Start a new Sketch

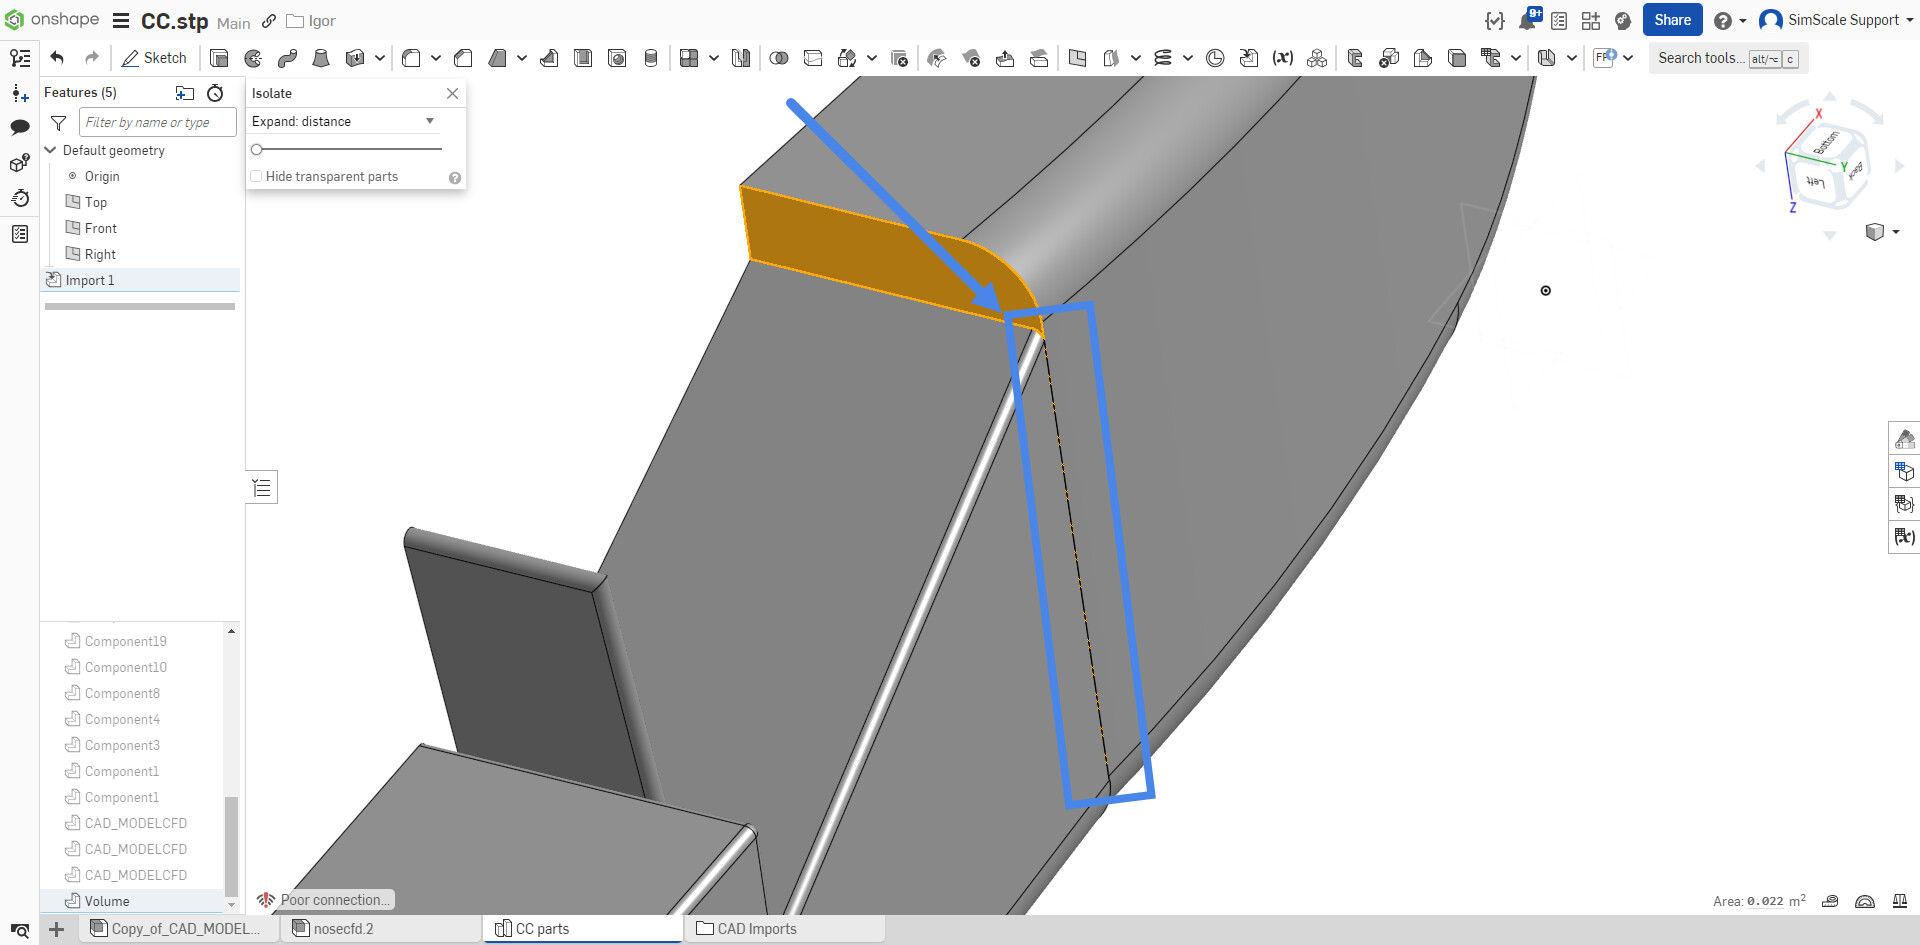(154, 58)
